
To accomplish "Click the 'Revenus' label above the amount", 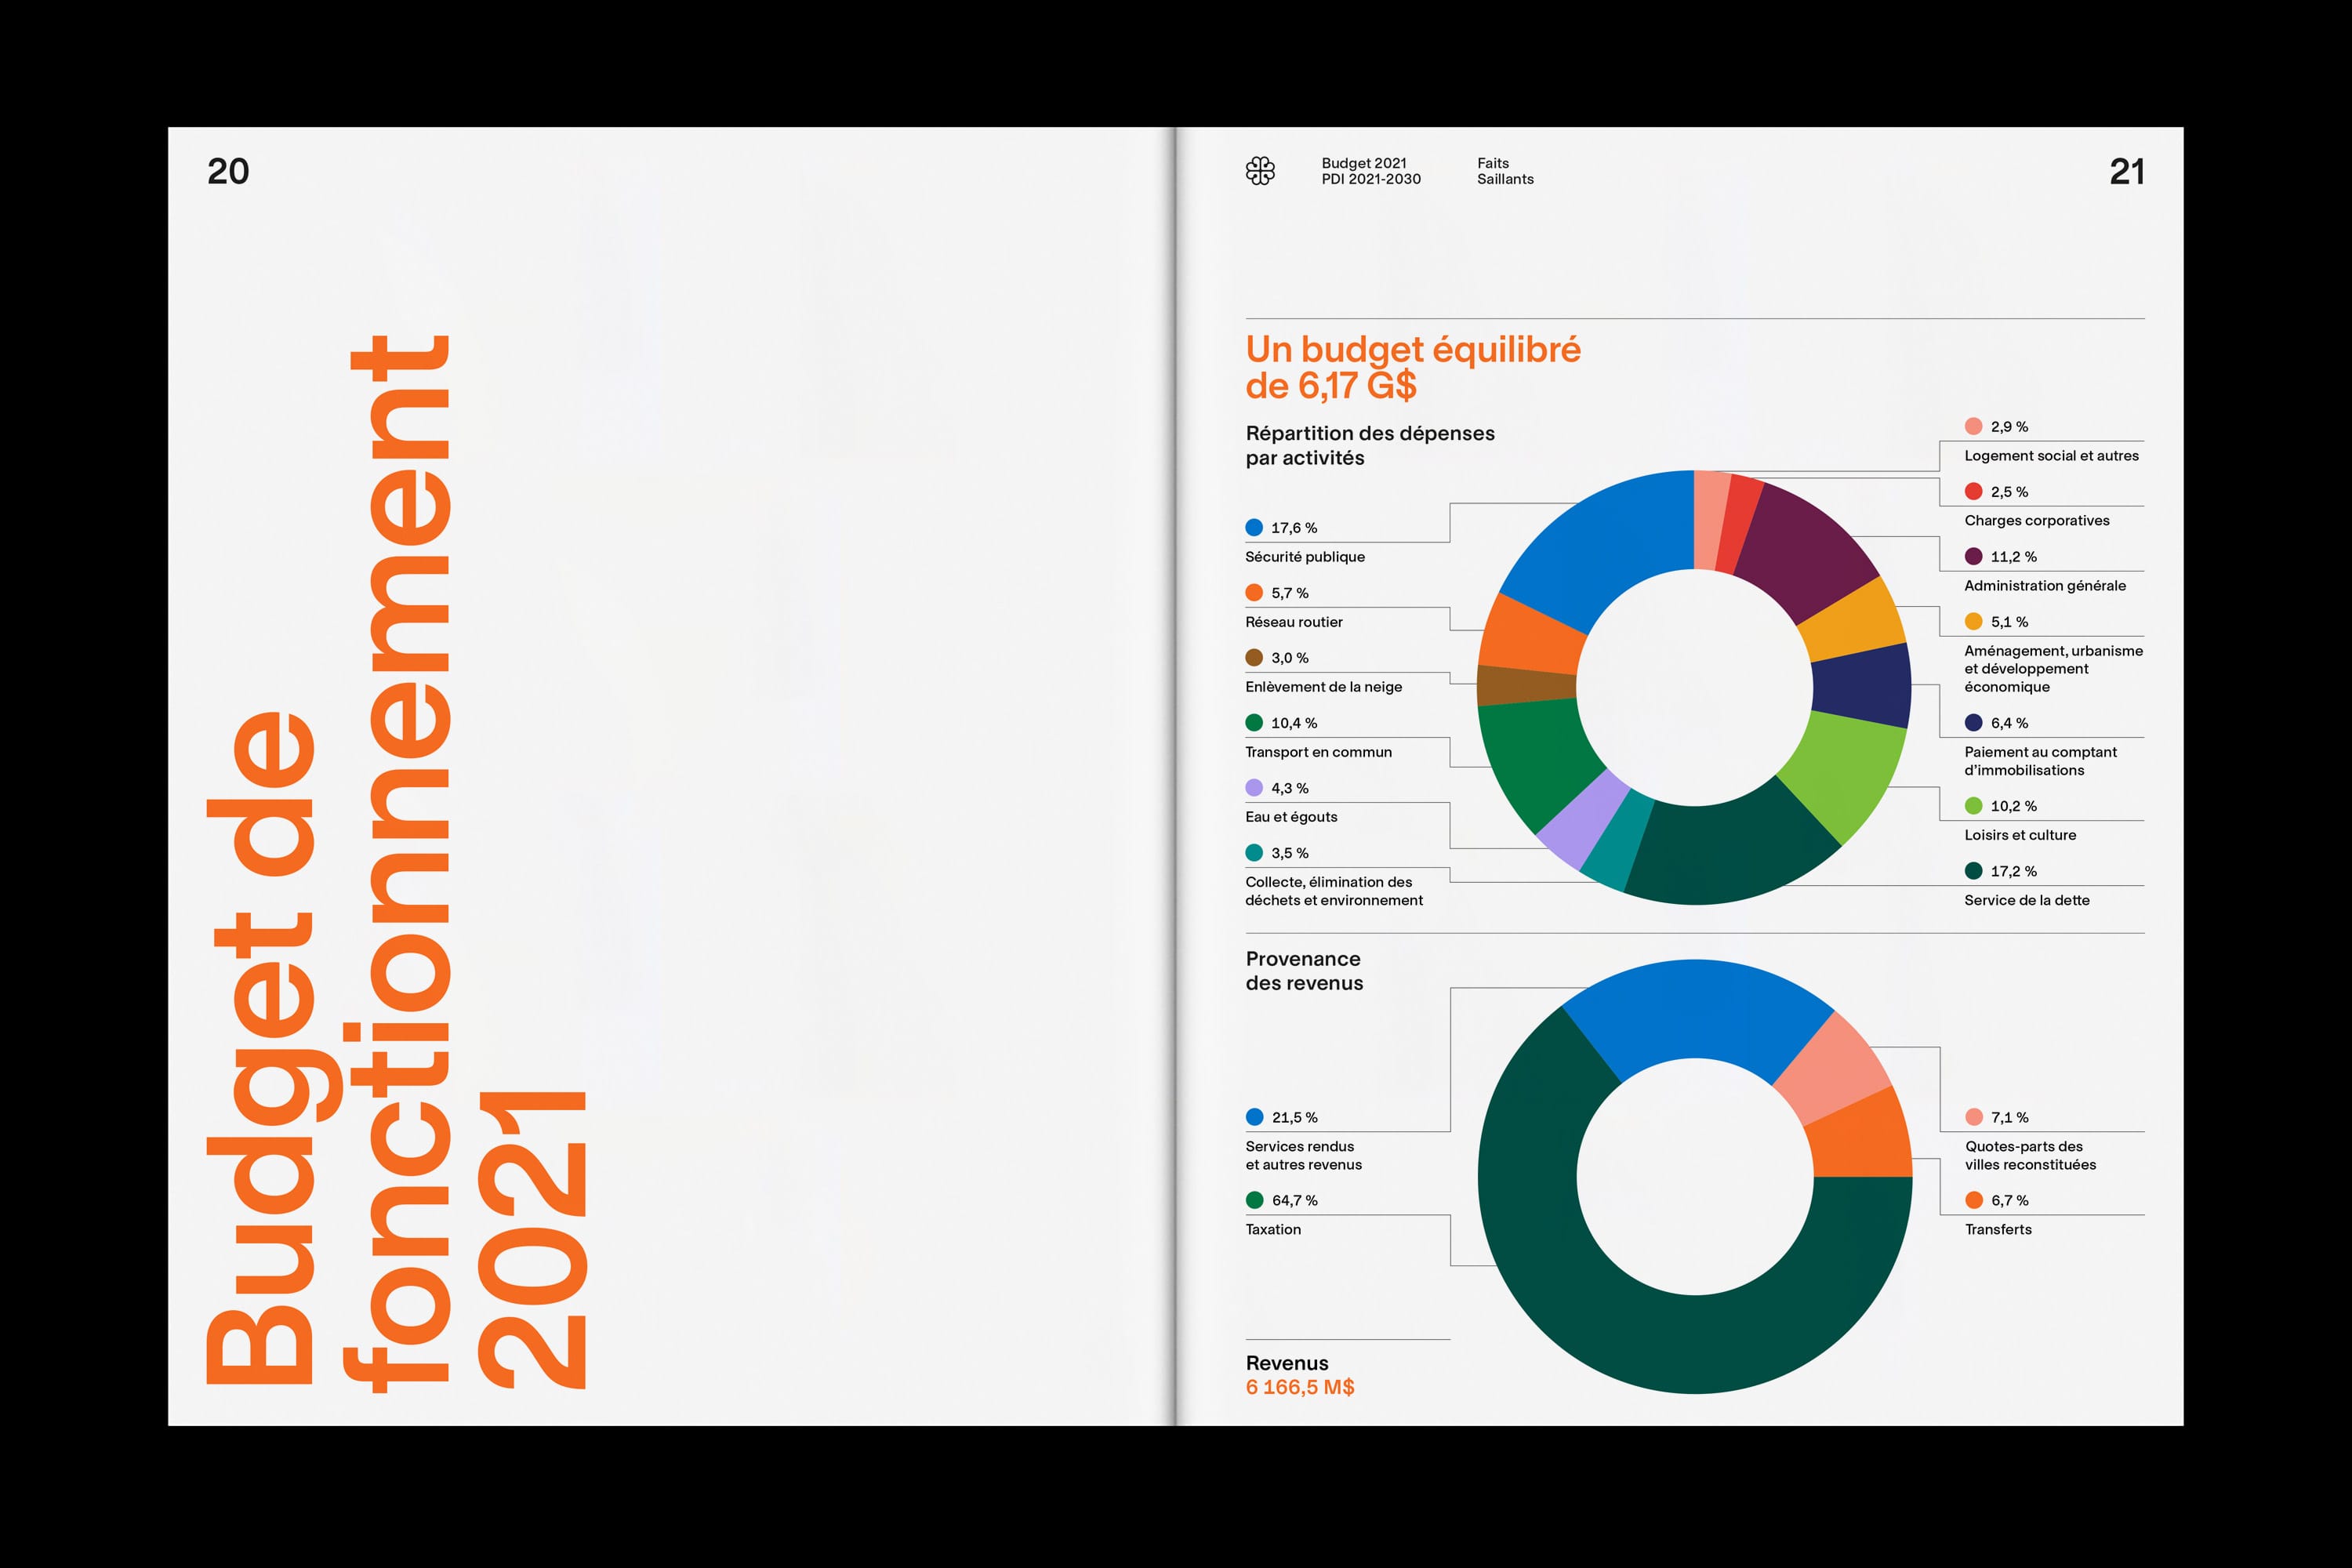I will [x=1286, y=1363].
